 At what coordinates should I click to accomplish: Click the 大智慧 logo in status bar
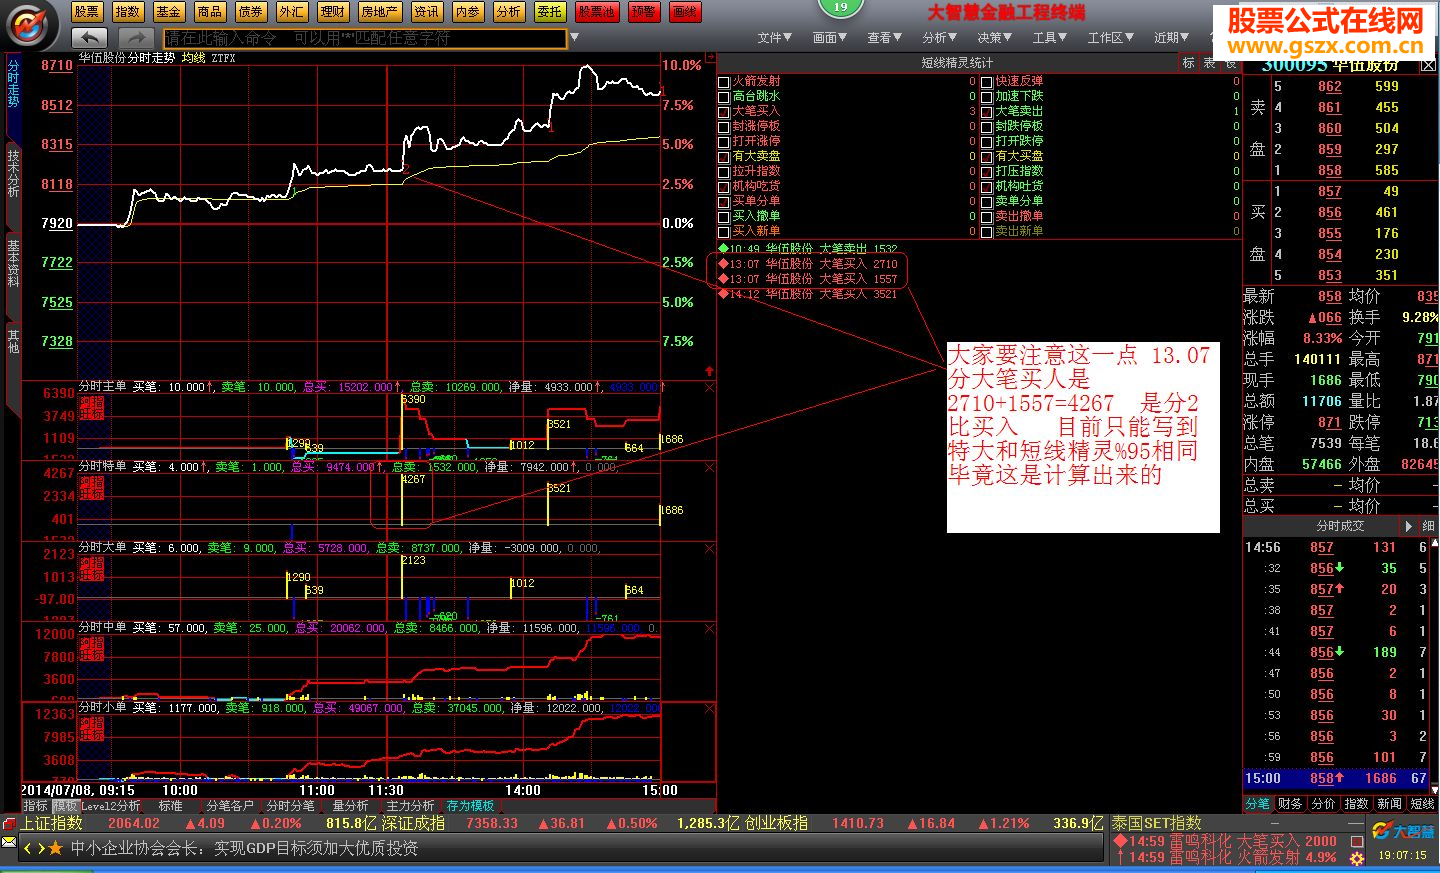click(1403, 831)
